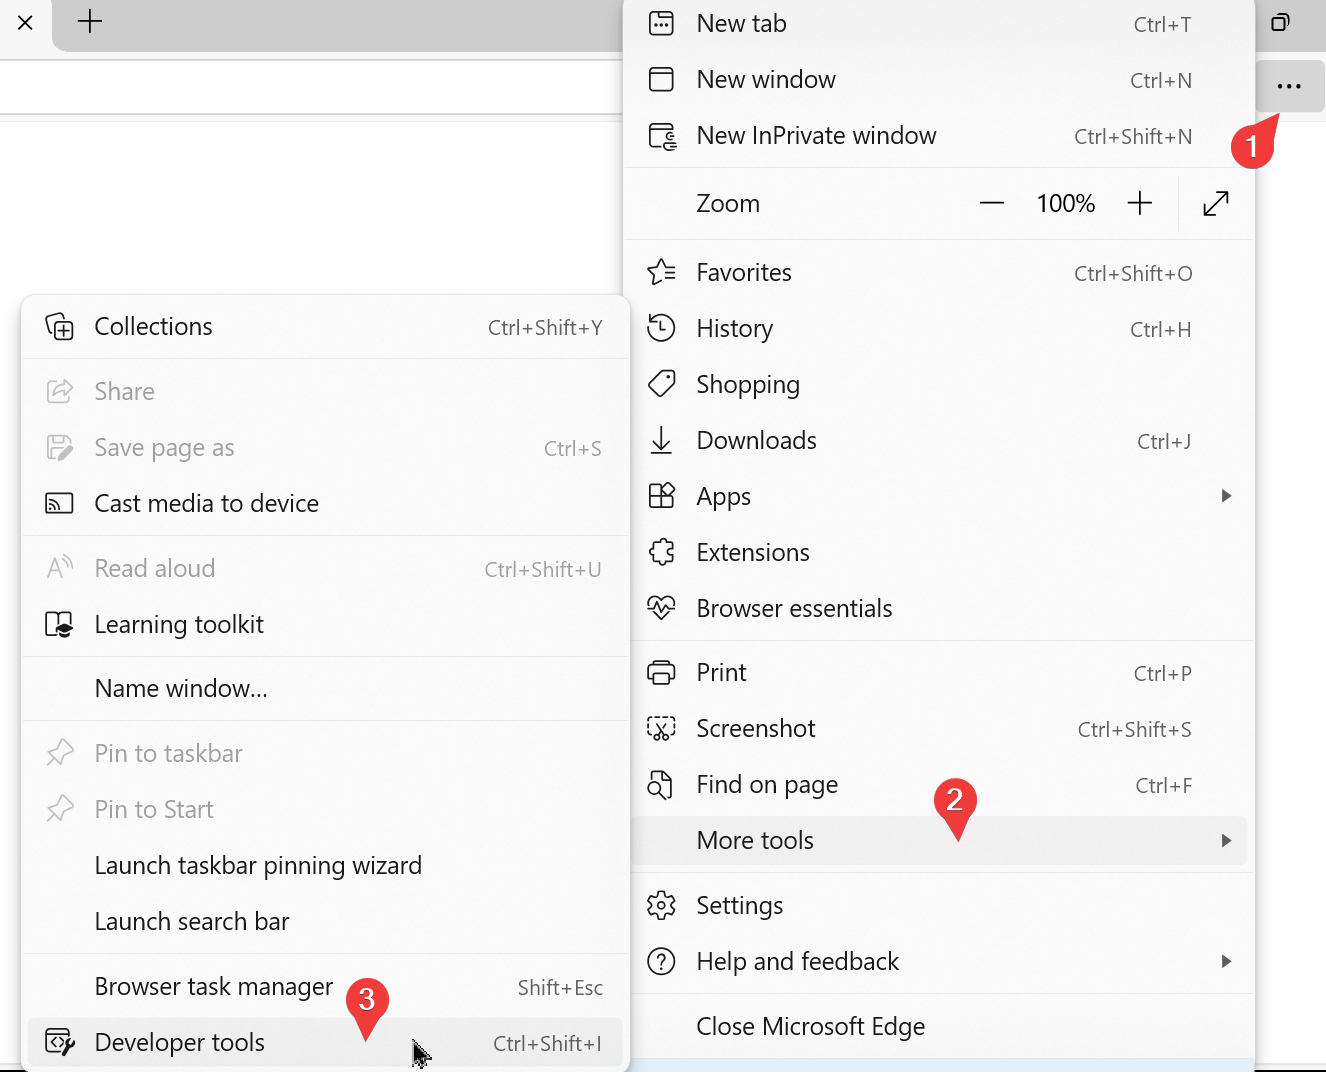The image size is (1326, 1072).
Task: Click the New InPrivate window icon
Action: [x=662, y=136]
